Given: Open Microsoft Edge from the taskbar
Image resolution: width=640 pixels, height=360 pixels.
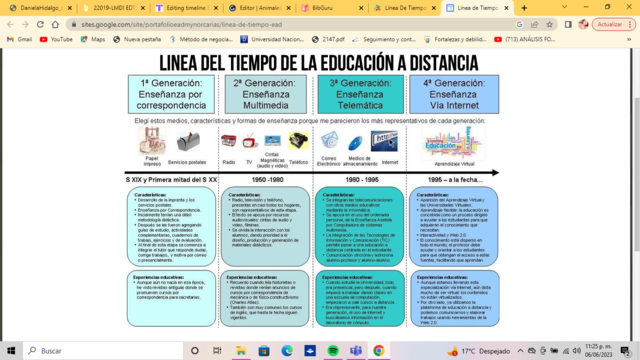Looking at the screenshot, I should pos(287,351).
